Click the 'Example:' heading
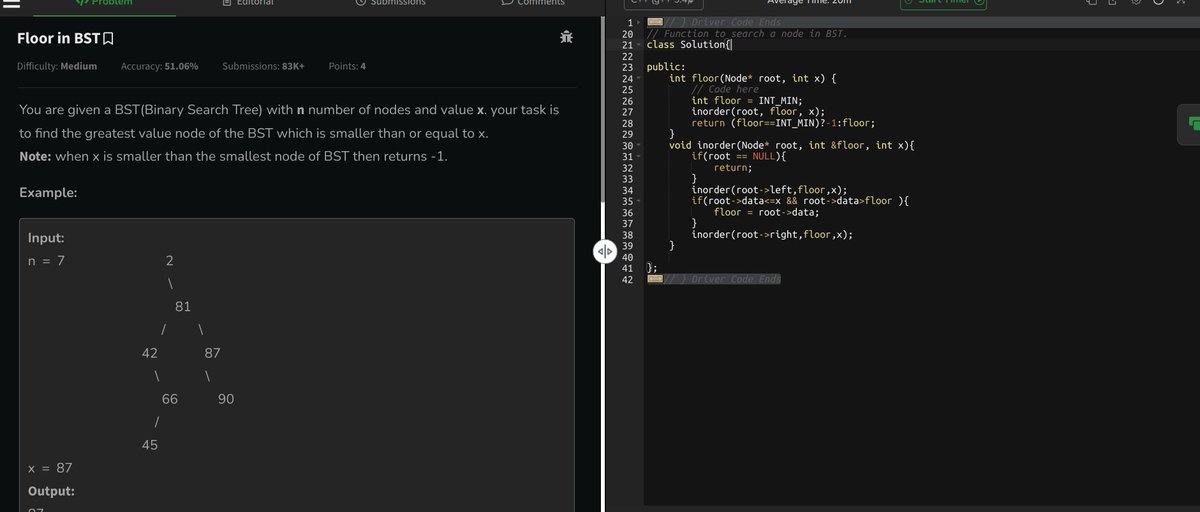 click(49, 192)
